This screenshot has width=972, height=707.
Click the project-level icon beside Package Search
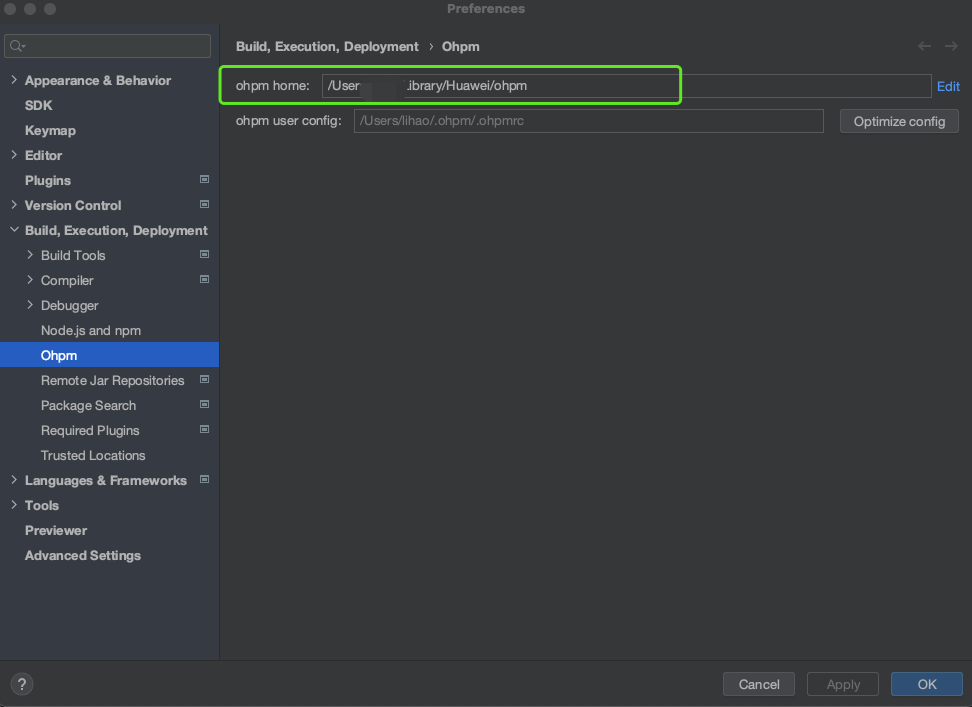[x=204, y=405]
